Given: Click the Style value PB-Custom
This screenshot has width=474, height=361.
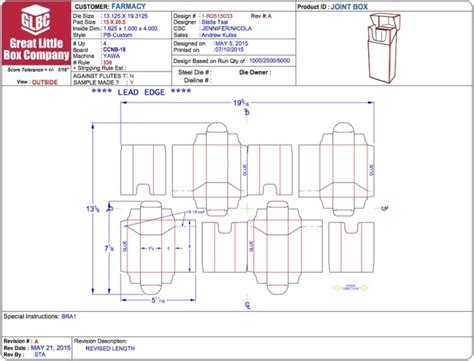Looking at the screenshot, I should [x=117, y=35].
